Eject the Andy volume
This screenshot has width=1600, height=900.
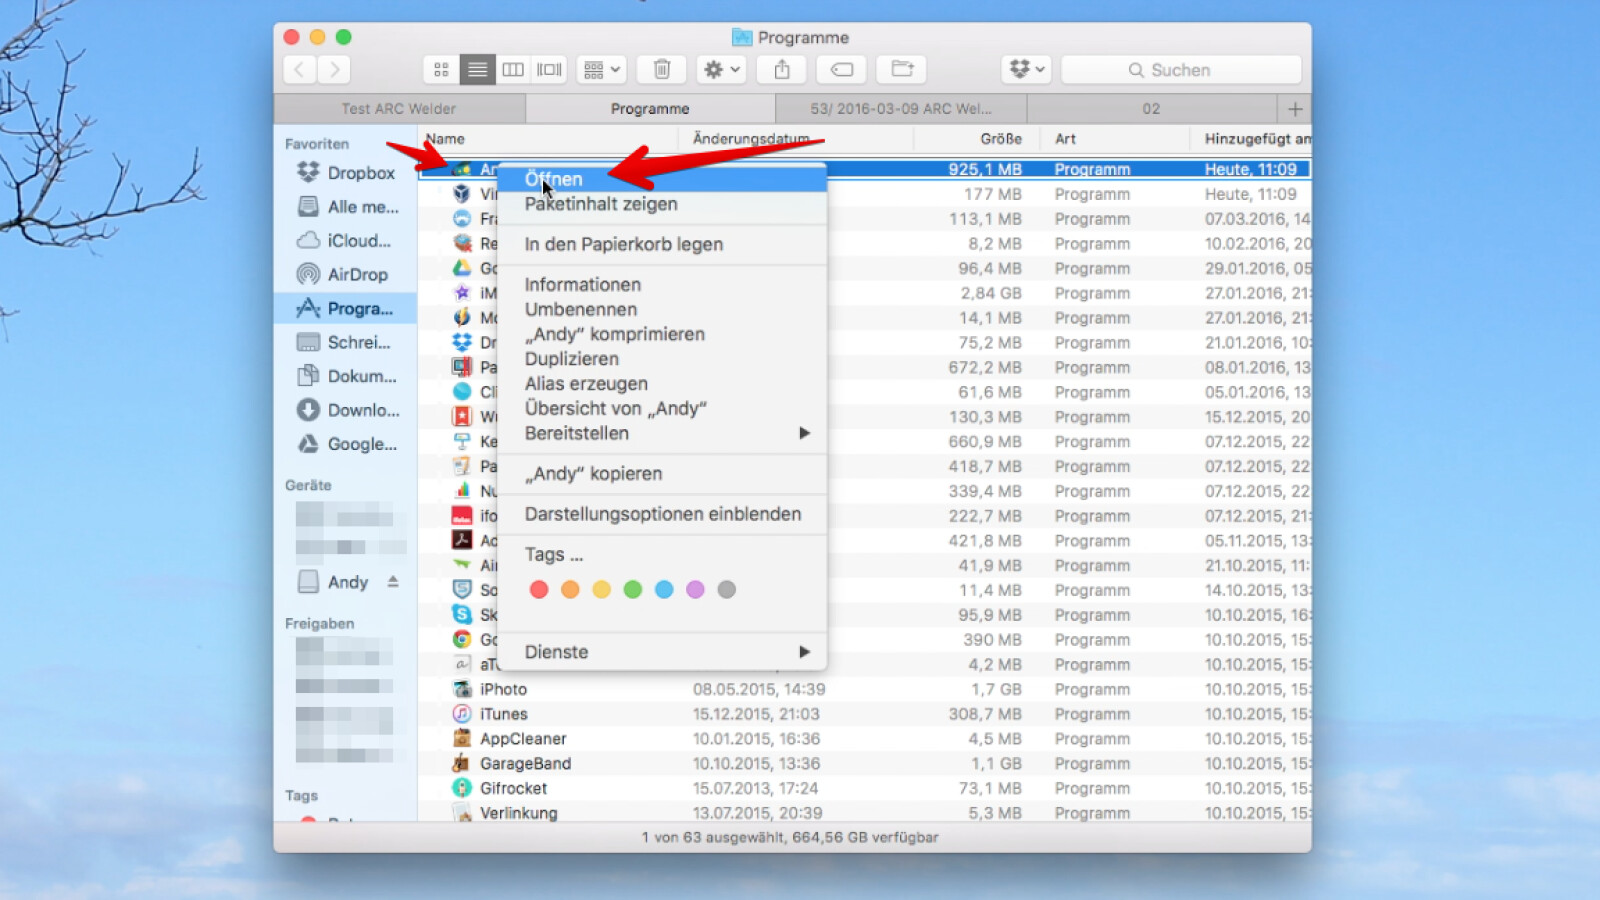[390, 581]
